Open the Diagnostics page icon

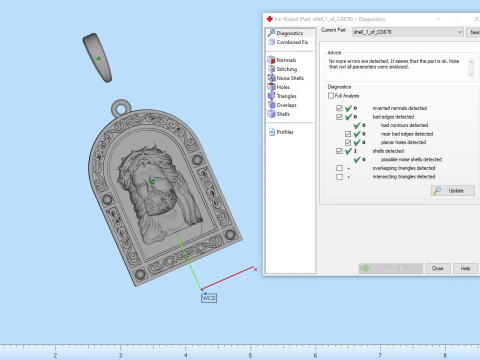point(271,33)
